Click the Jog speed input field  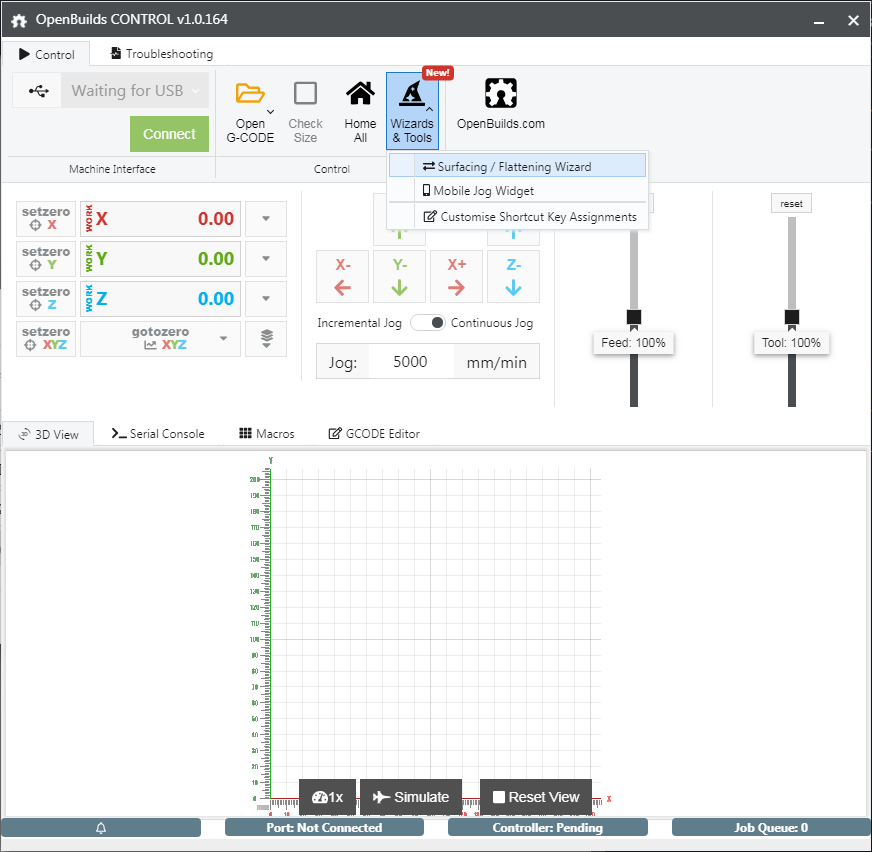(x=411, y=362)
